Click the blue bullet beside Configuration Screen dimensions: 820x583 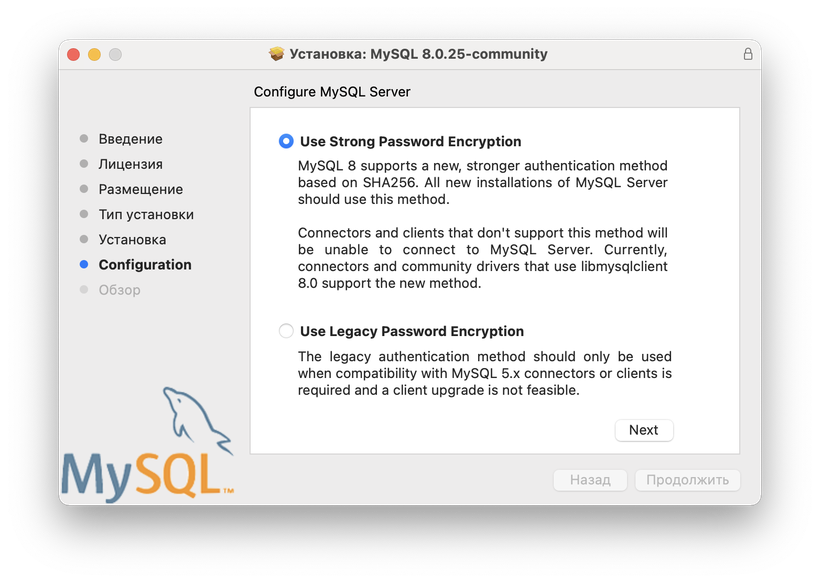click(84, 265)
